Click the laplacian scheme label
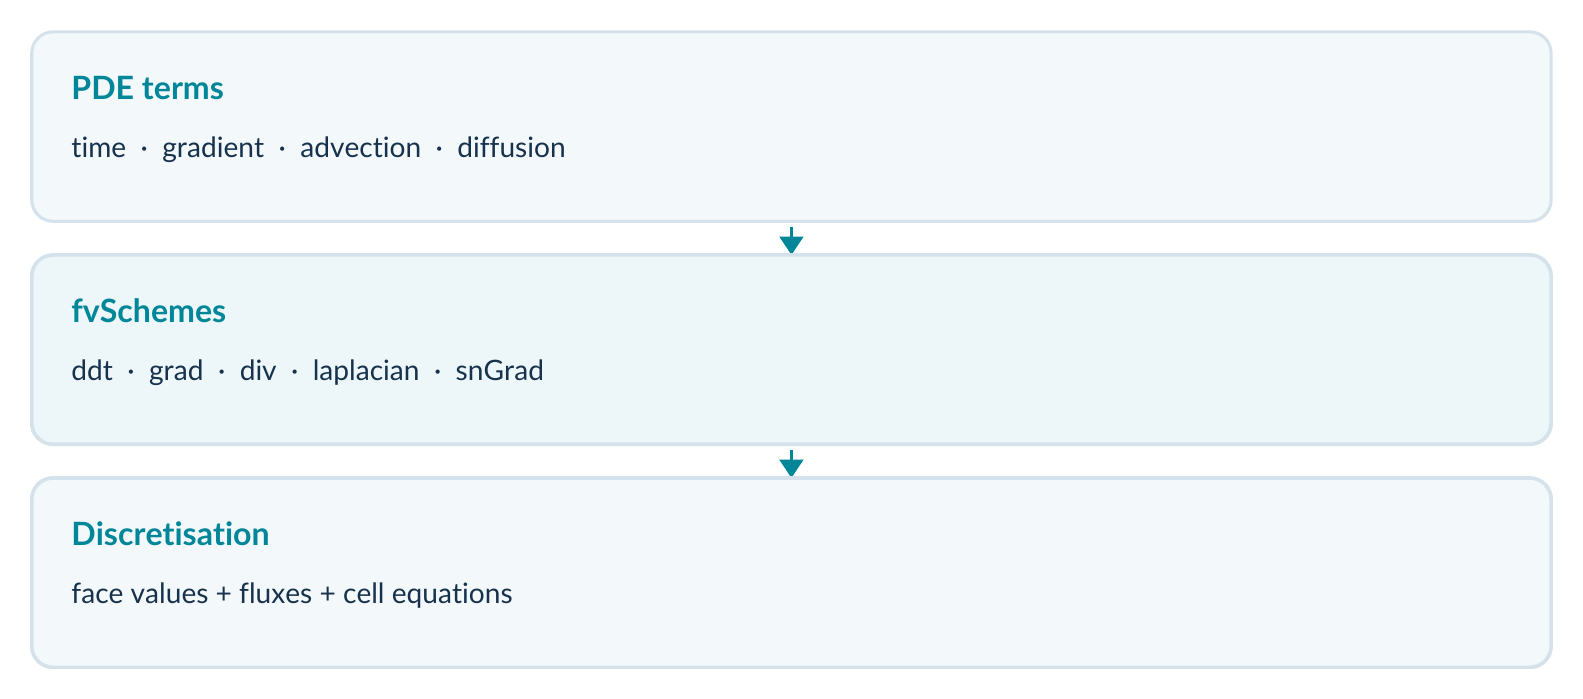This screenshot has width=1583, height=699. tap(366, 371)
